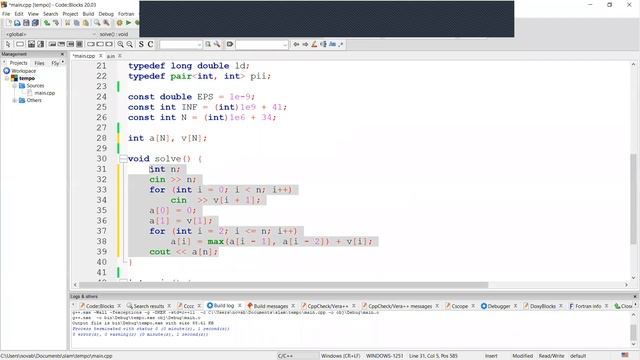The image size is (640, 360).
Task: Switch to the a.in editor tab
Action: (x=111, y=56)
